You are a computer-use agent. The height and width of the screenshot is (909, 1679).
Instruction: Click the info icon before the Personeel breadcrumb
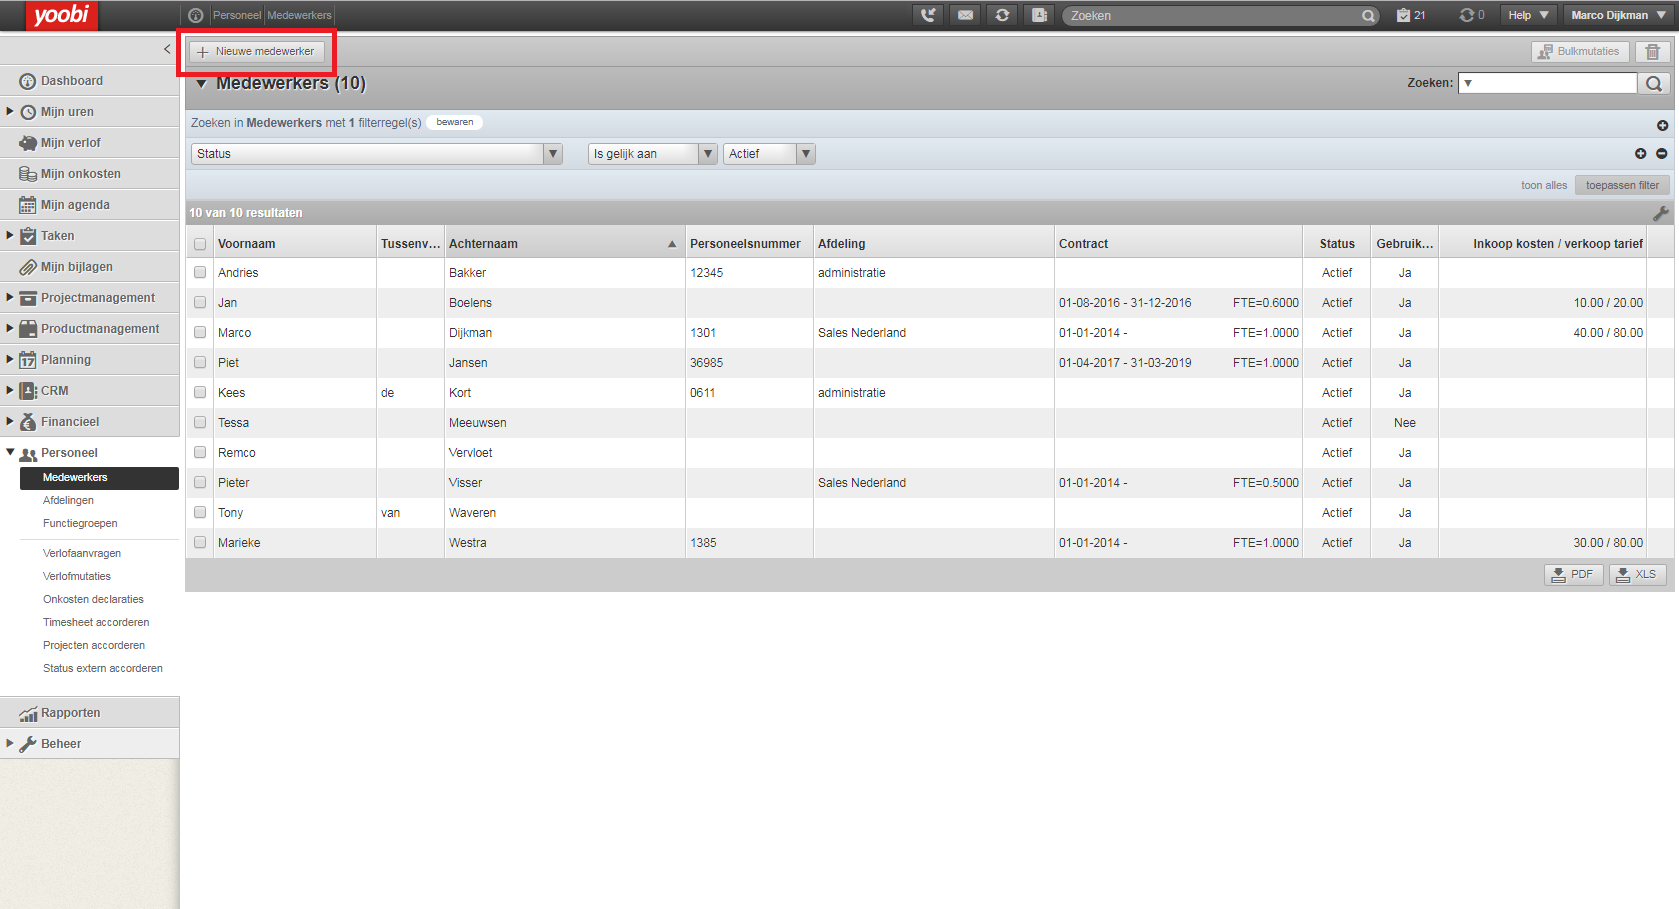coord(196,15)
